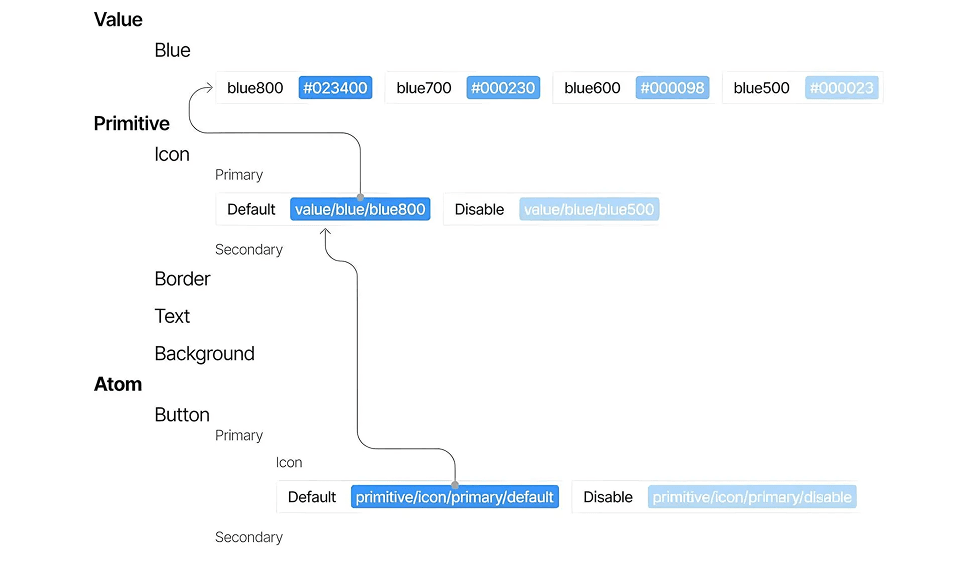The height and width of the screenshot is (580, 964).
Task: Click the primitive/icon/primary/default token chip
Action: [x=455, y=497]
